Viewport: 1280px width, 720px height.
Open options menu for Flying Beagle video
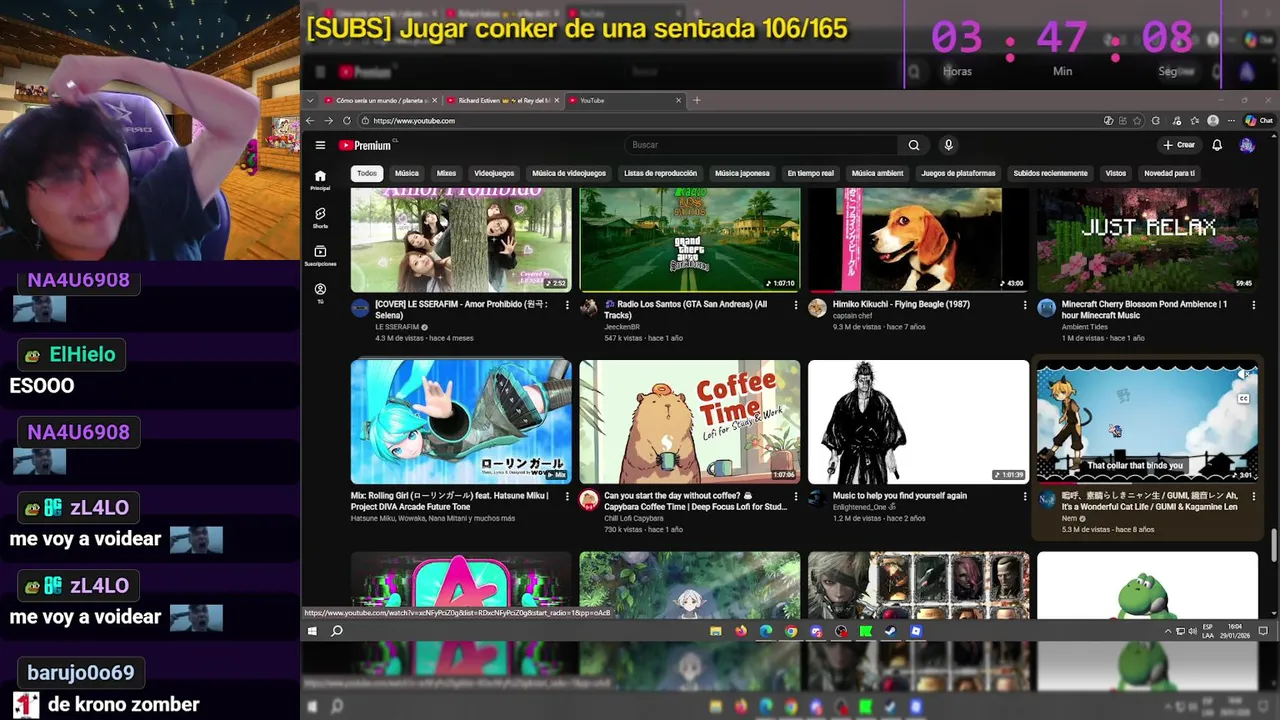click(1024, 305)
